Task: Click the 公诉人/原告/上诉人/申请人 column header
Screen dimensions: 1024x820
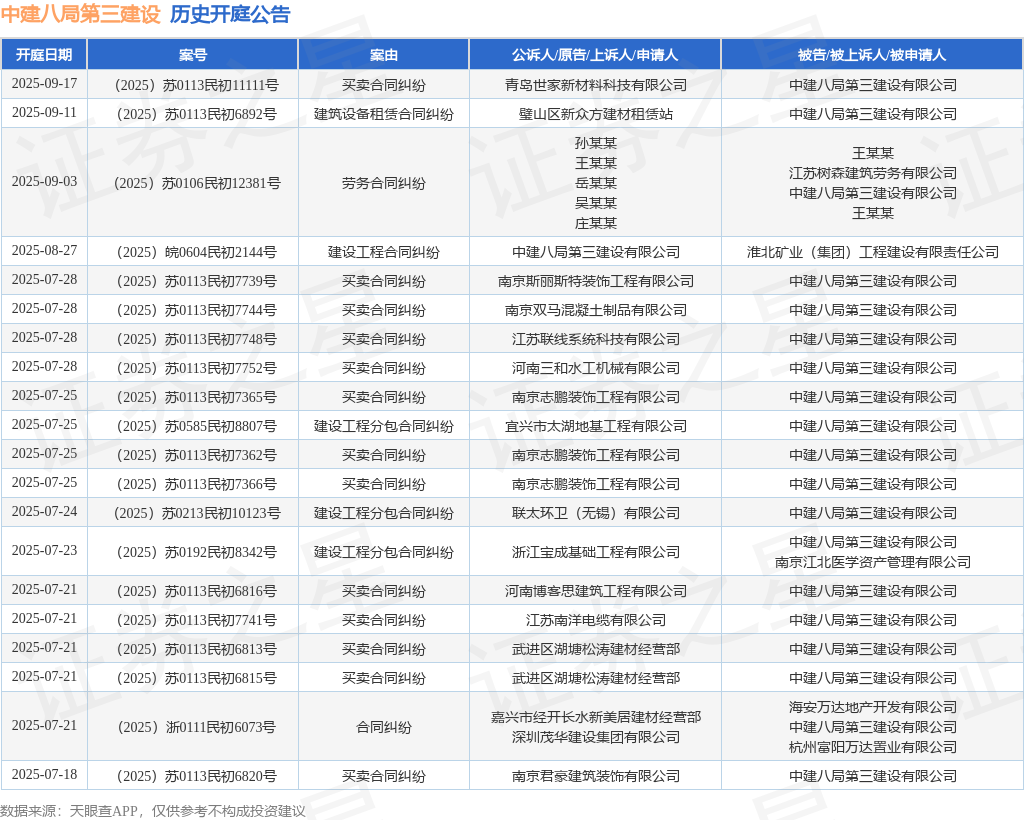Action: [x=595, y=55]
